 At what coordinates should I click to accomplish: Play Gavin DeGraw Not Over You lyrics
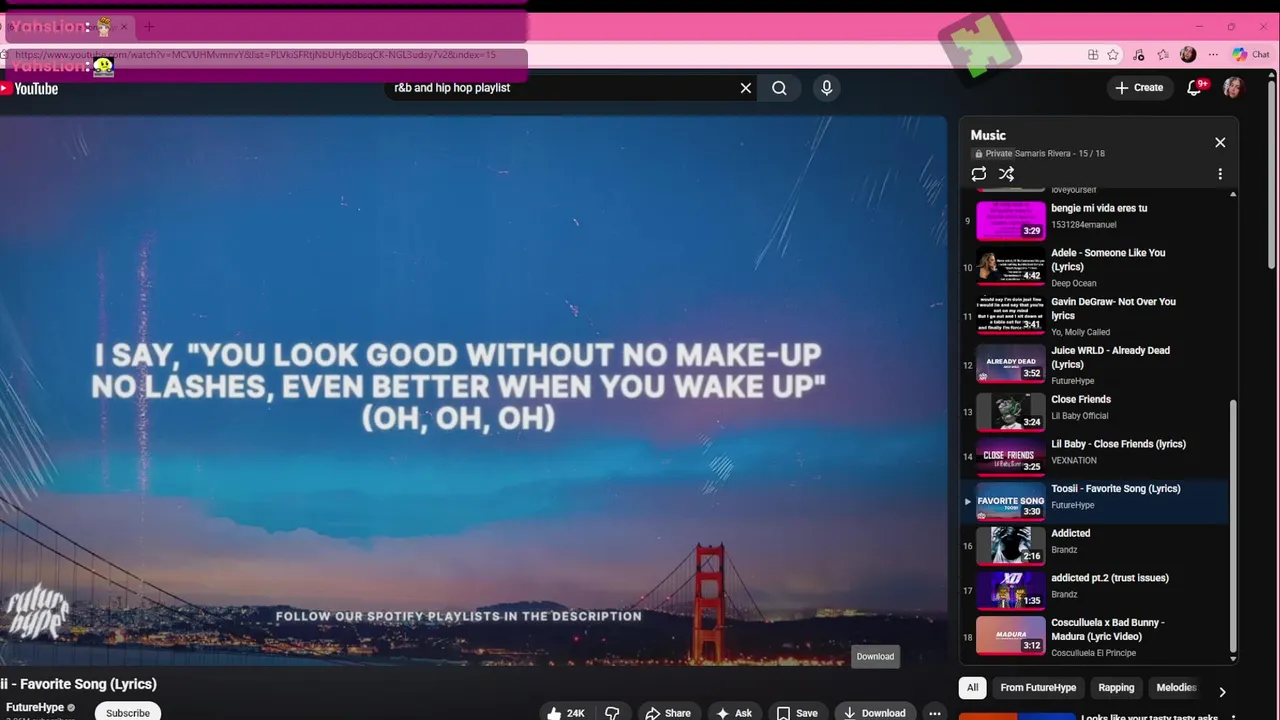point(1094,316)
